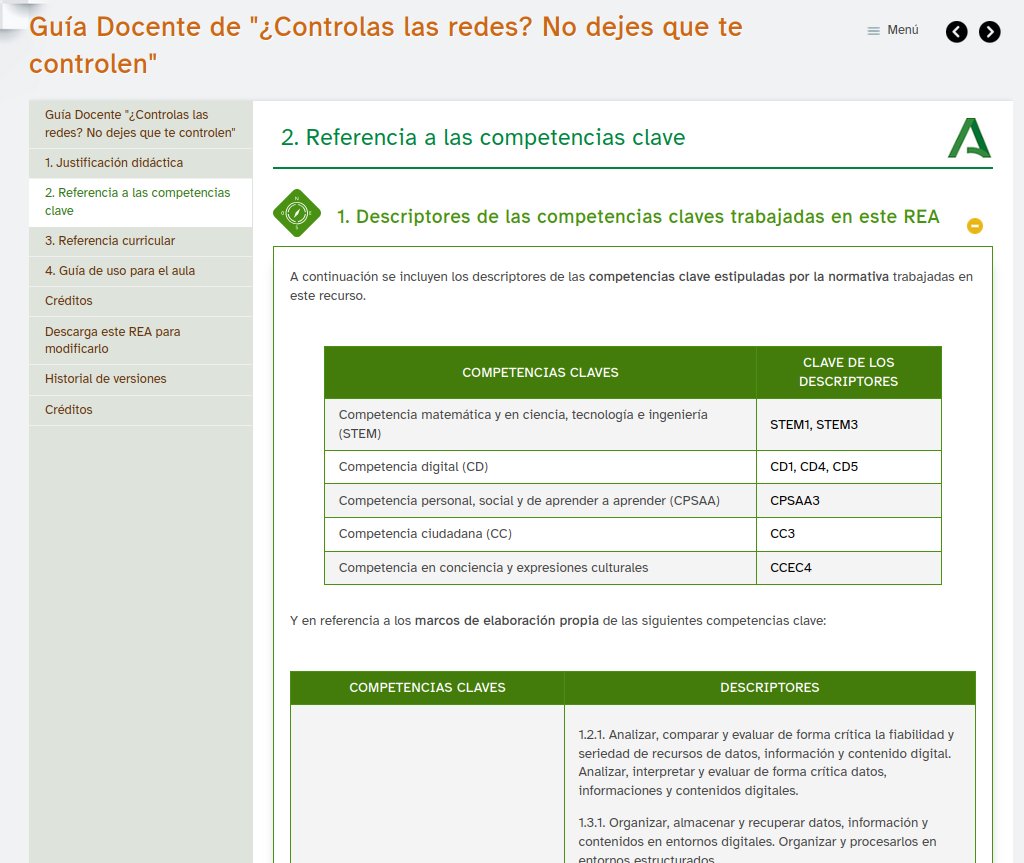Open the Menú hamburger toggle
The height and width of the screenshot is (863, 1024).
click(892, 30)
